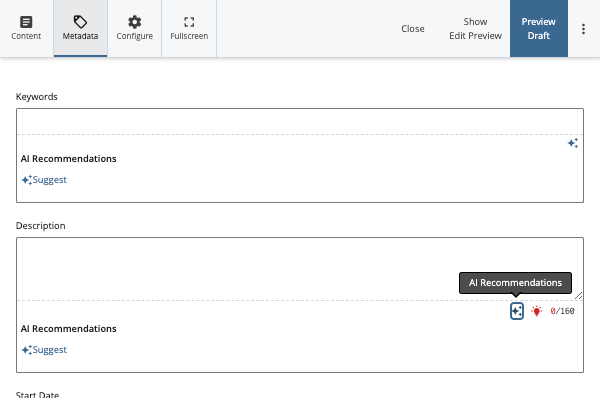
Task: Open the Content tab
Action: 26,28
